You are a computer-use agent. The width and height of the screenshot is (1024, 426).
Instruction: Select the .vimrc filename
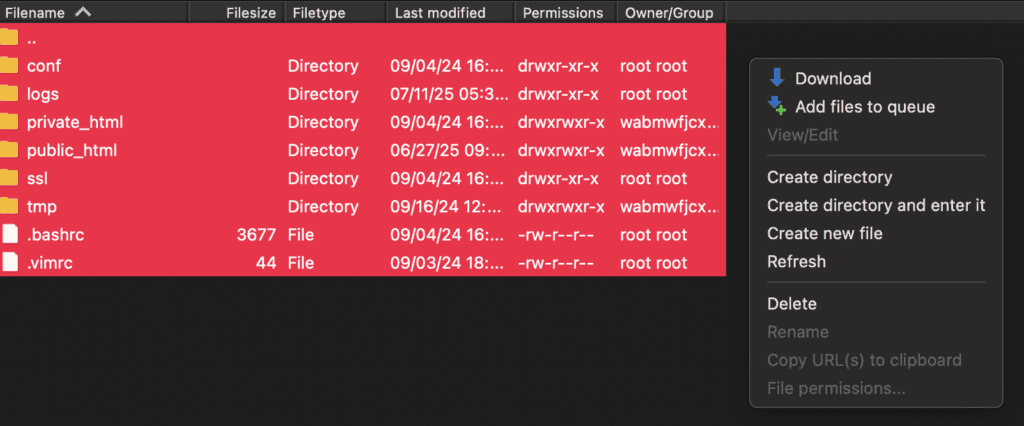[50, 263]
